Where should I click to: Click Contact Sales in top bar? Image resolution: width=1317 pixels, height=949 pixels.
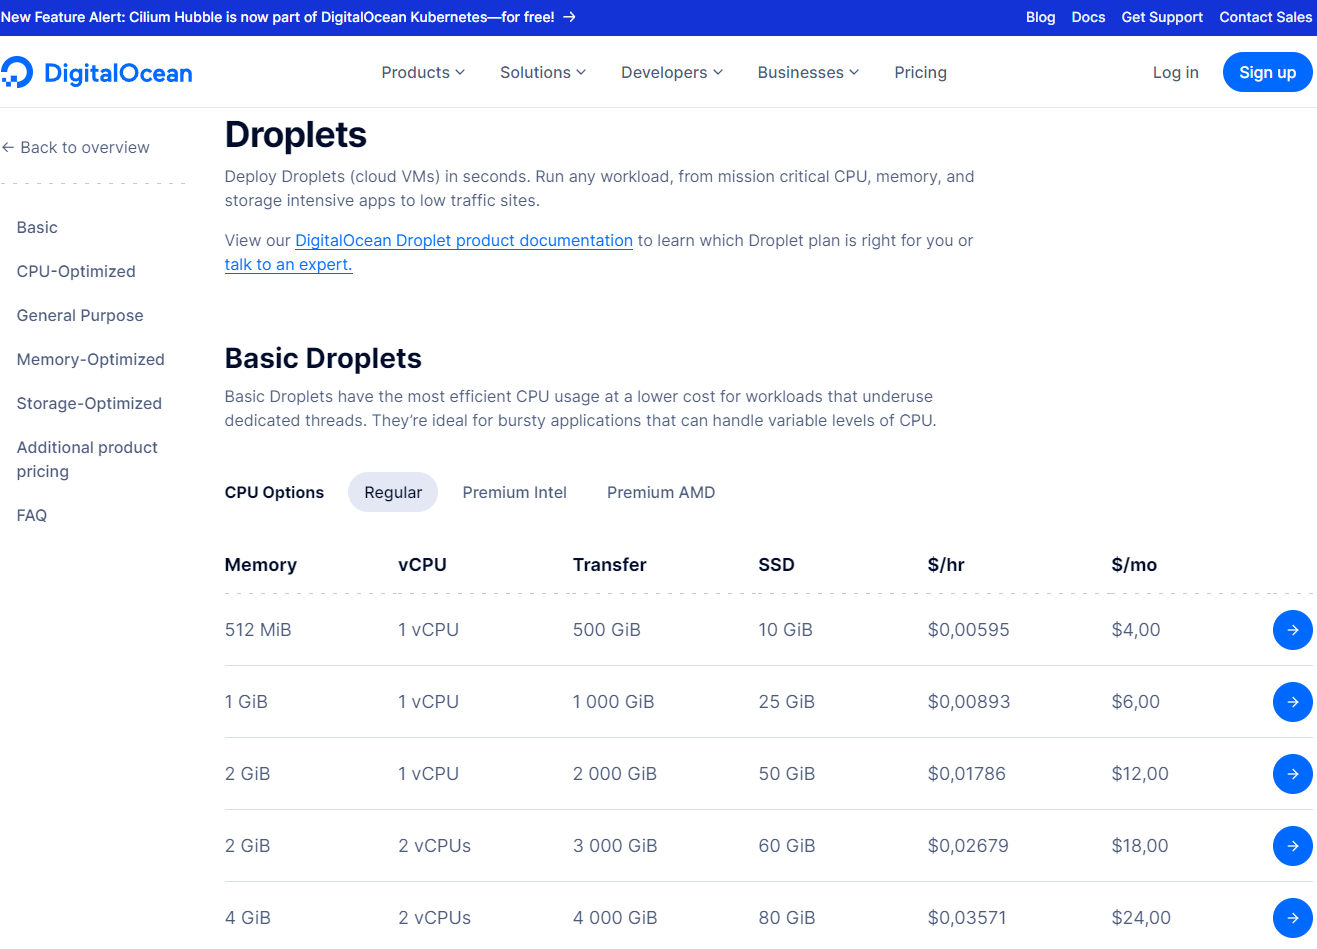(x=1265, y=17)
